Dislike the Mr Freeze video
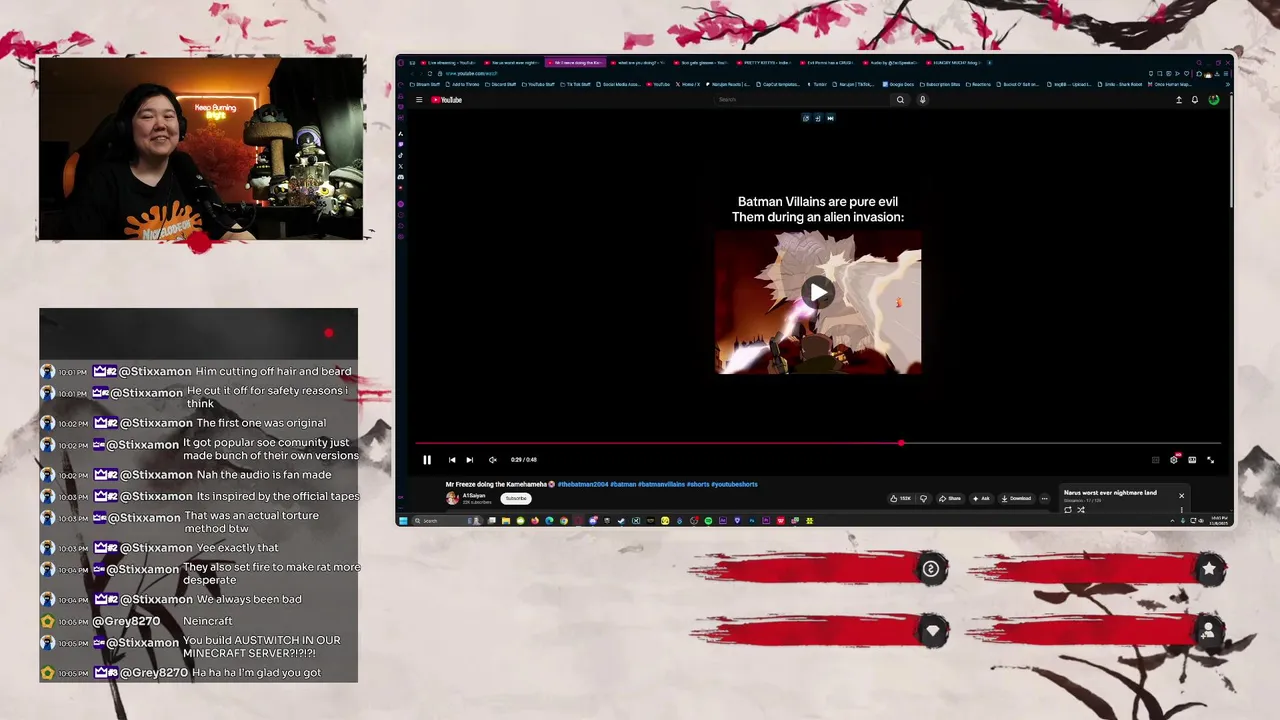 coord(923,498)
